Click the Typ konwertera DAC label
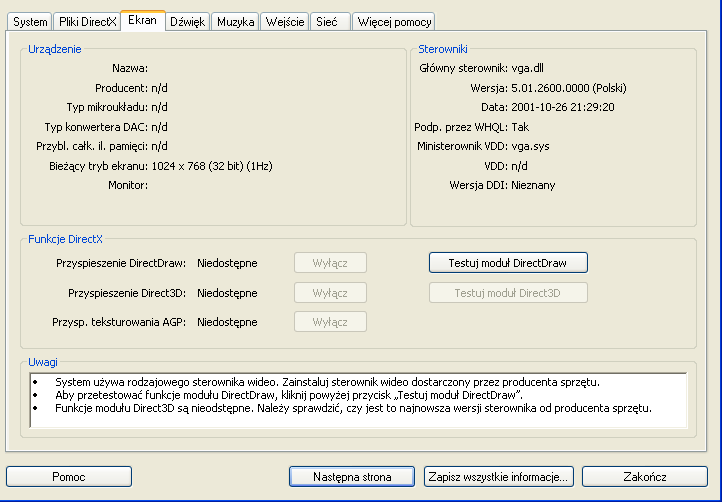Screen dimensions: 722x502 (96, 127)
